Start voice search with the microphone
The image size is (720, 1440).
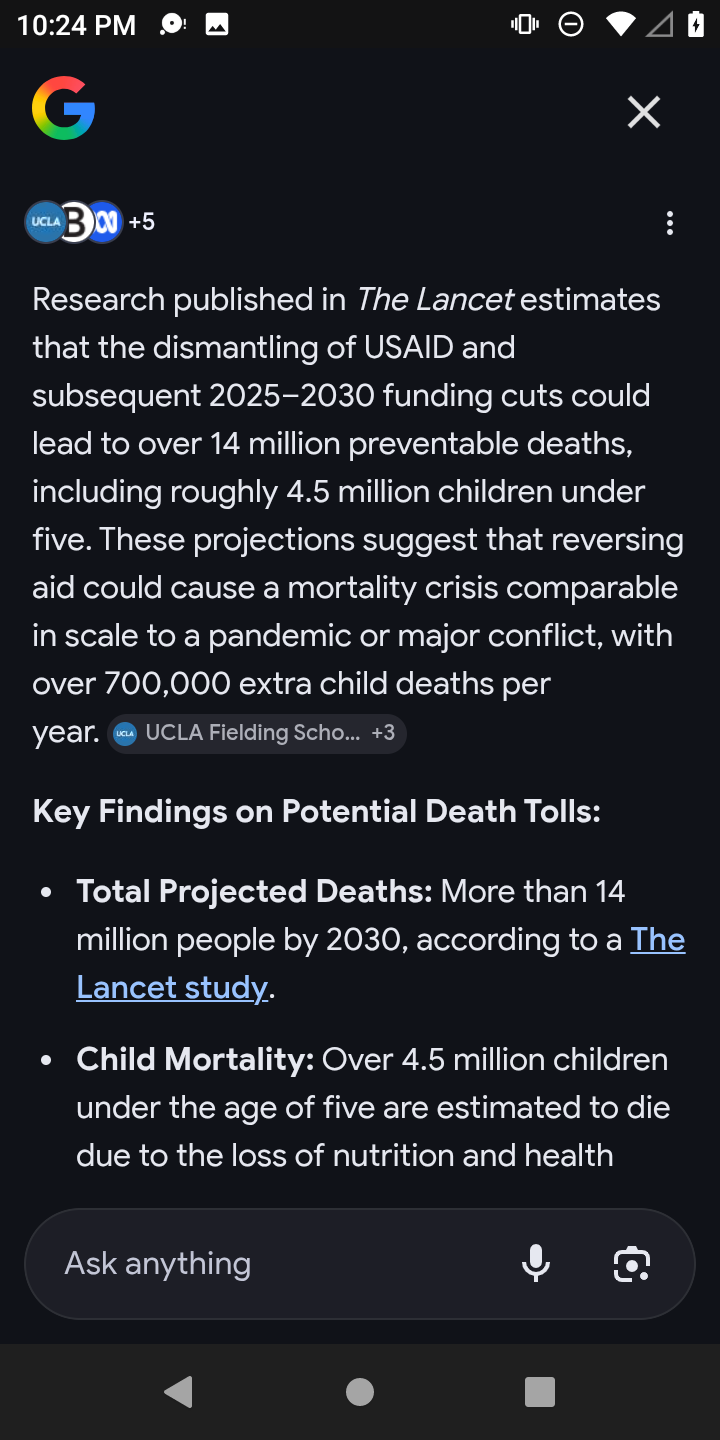coord(536,1264)
